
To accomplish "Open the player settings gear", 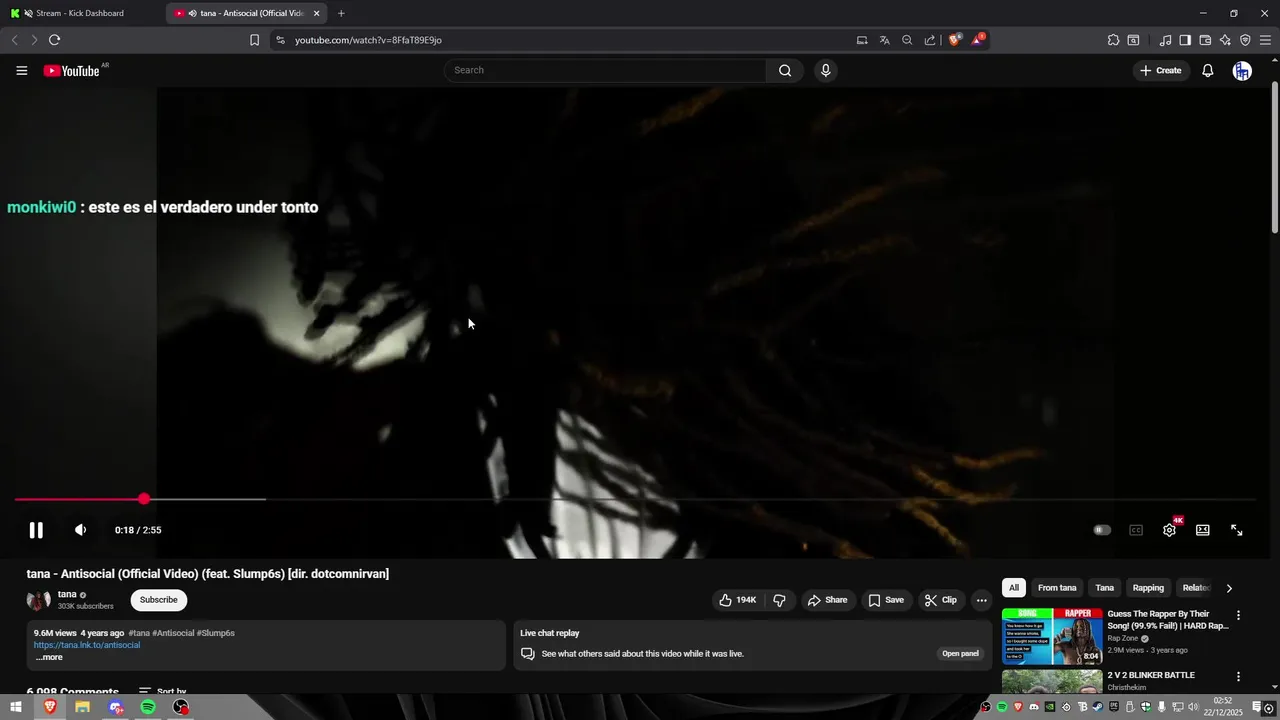I will [x=1169, y=530].
